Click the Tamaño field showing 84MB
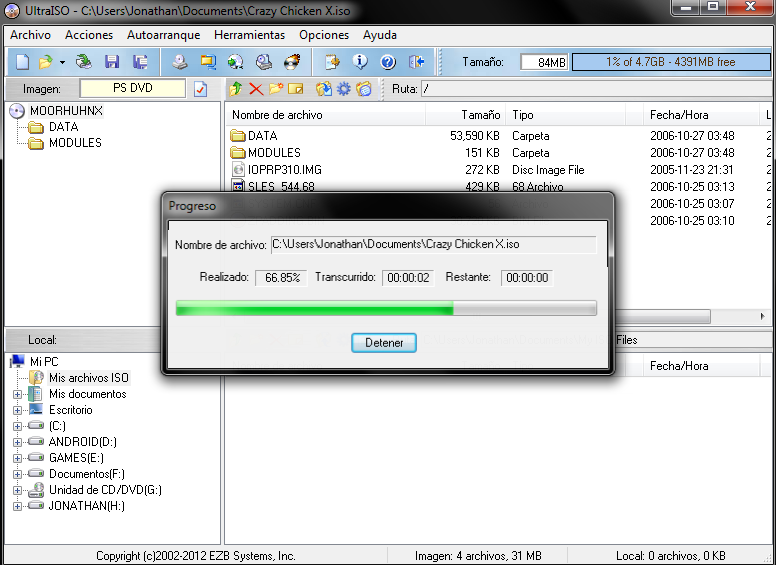The width and height of the screenshot is (776, 565). pos(544,62)
